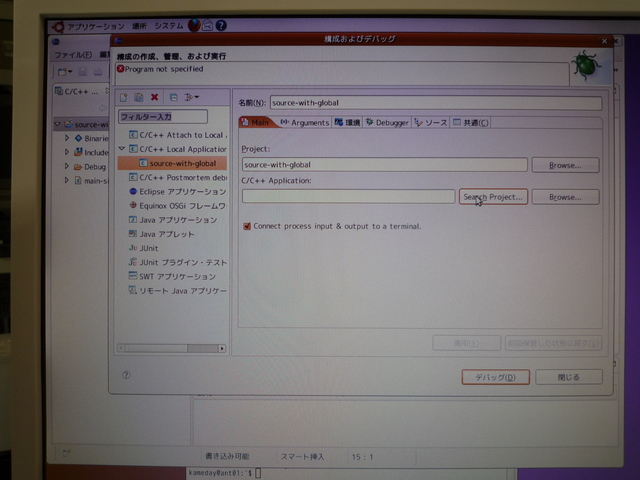
Task: Click the Firefox icon in top panel
Action: click(x=194, y=25)
